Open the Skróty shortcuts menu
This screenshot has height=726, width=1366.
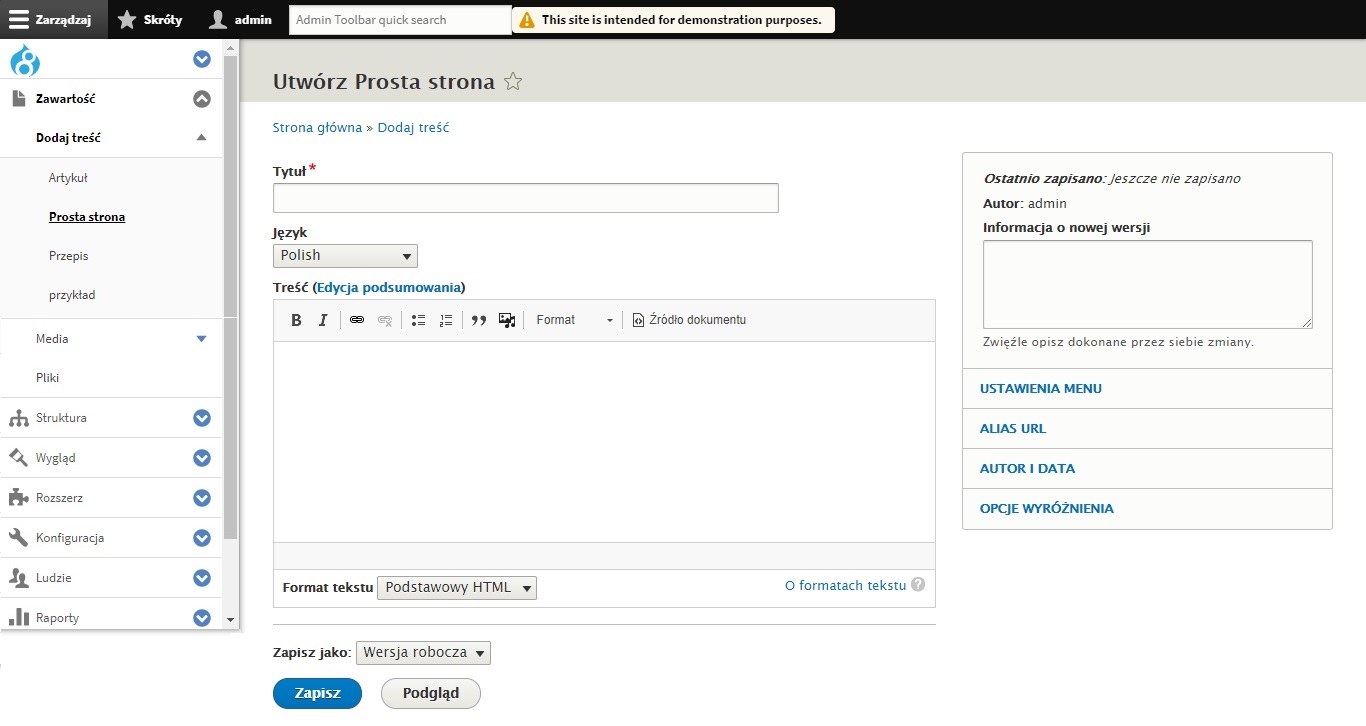150,20
